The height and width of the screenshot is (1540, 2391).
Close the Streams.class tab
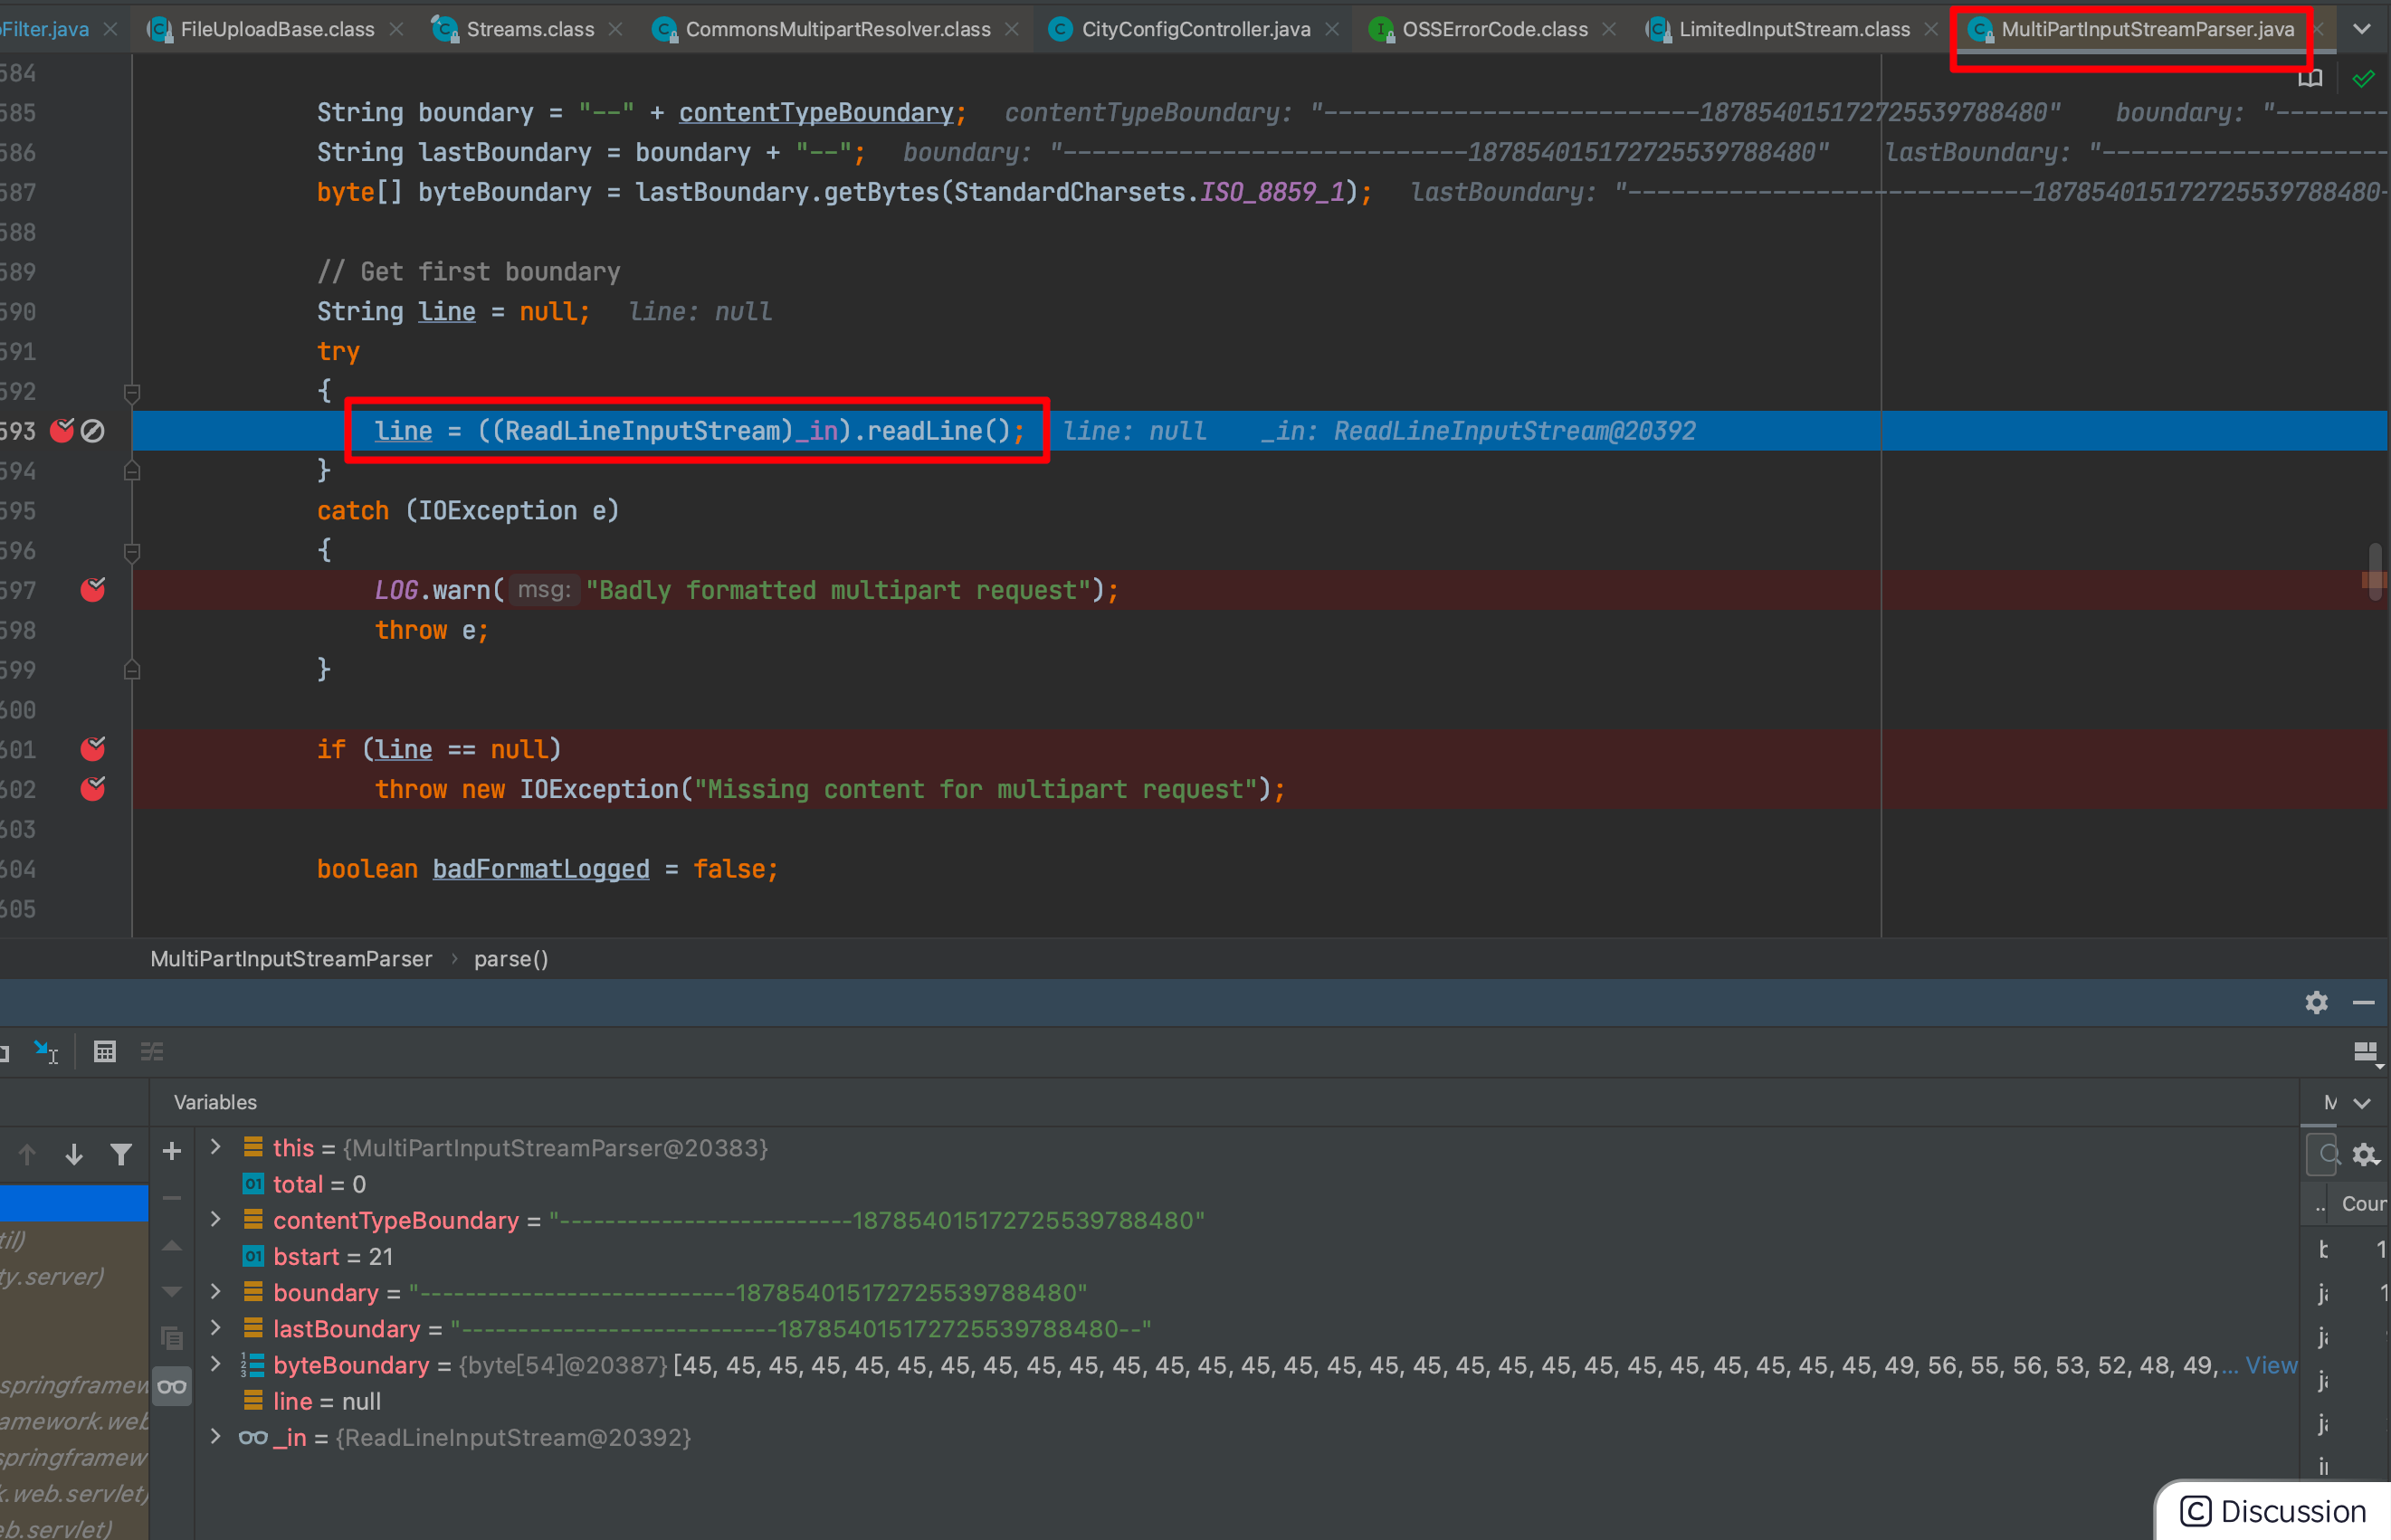tap(616, 29)
